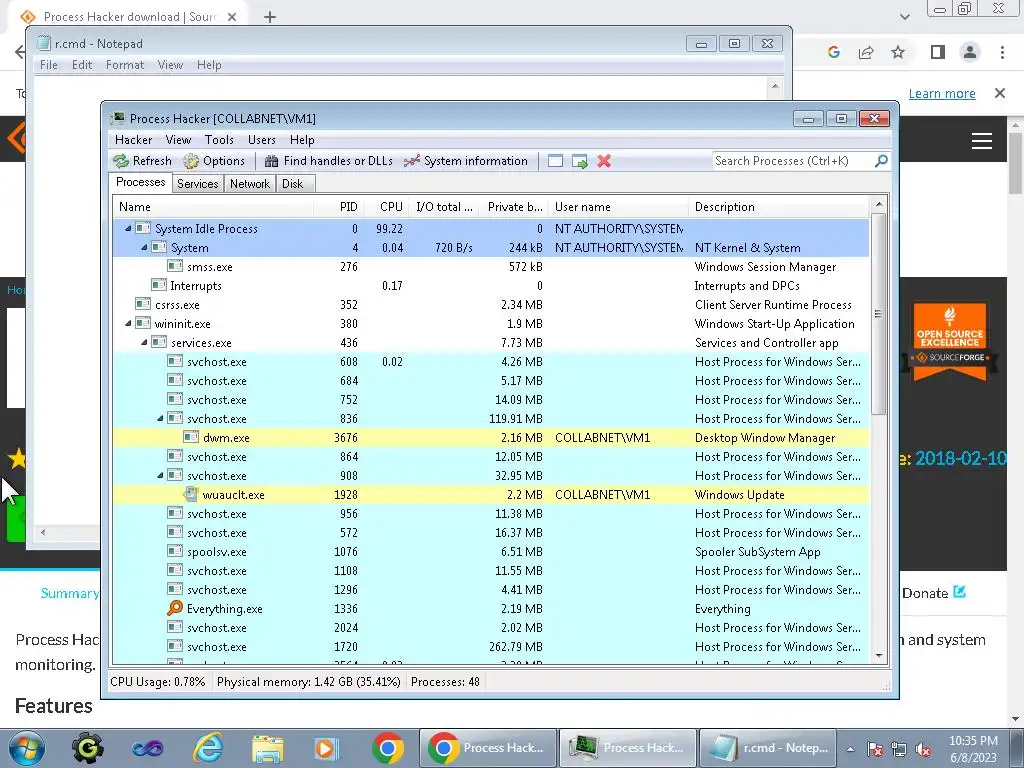
Task: Open the Summary tab on SourceForge page
Action: pos(69,593)
